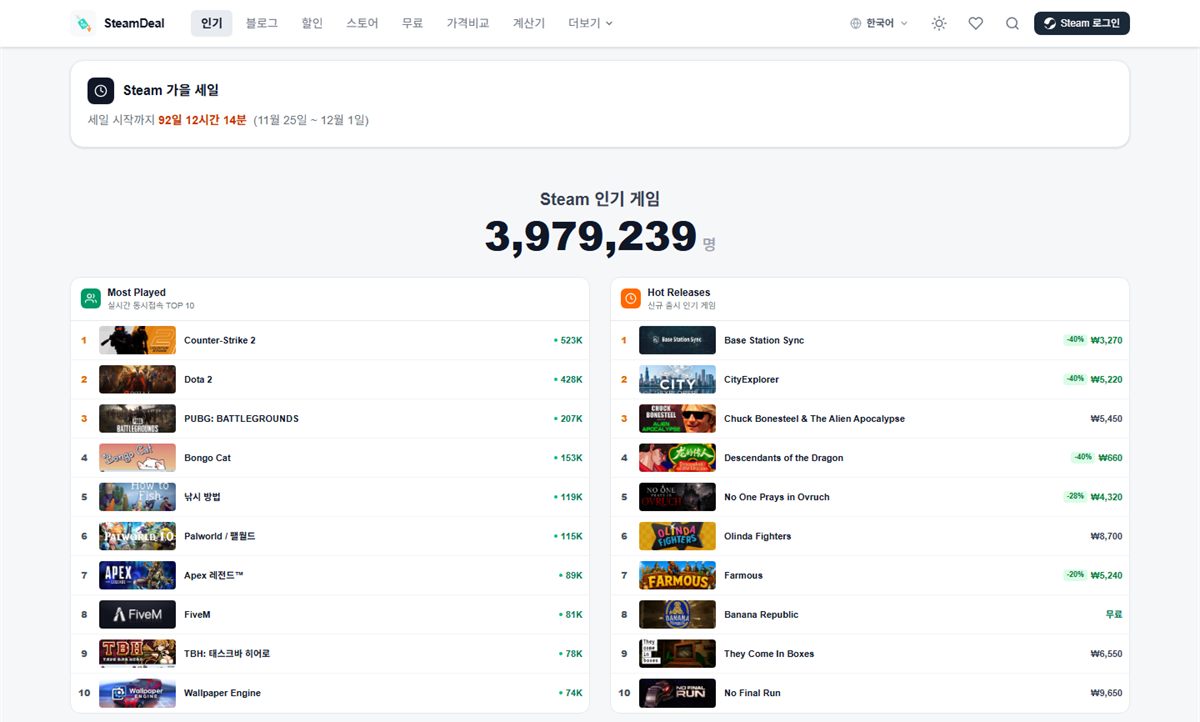
Task: Open Palworld / 팰월드 thumbnail
Action: [137, 536]
